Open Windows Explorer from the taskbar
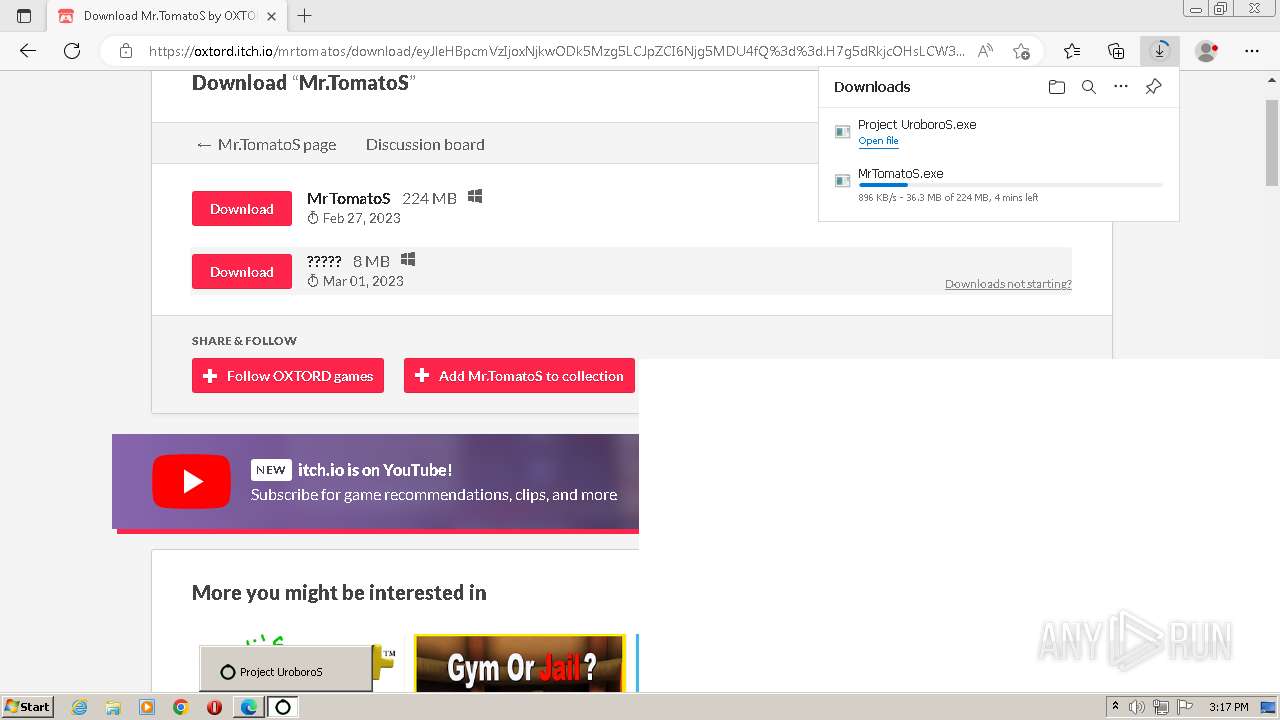This screenshot has width=1280, height=720. (113, 707)
